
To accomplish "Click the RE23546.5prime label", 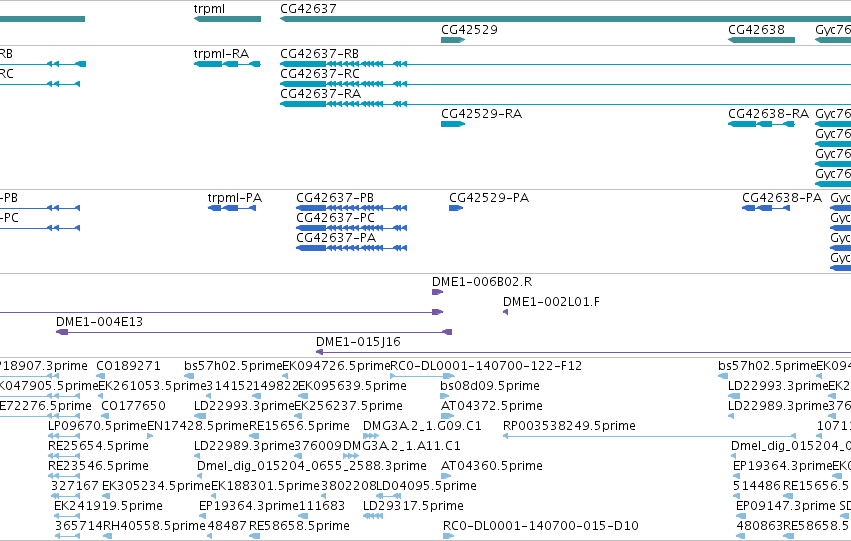I will tap(98, 467).
